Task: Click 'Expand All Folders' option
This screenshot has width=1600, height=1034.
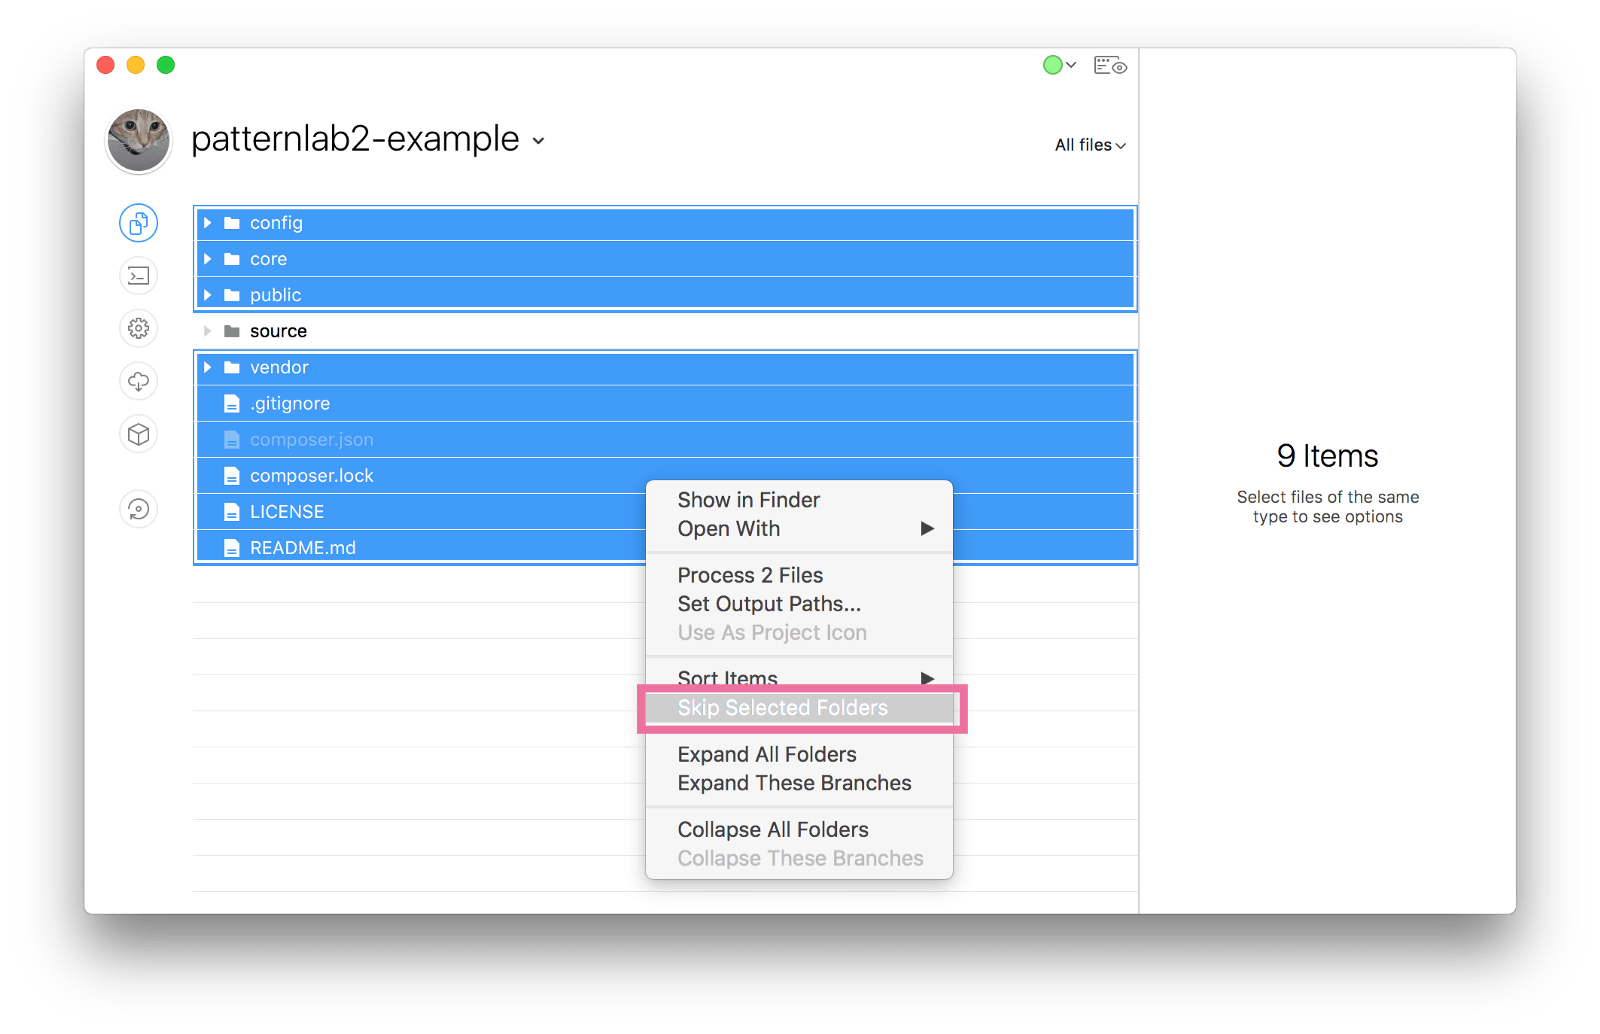Action: pos(767,754)
